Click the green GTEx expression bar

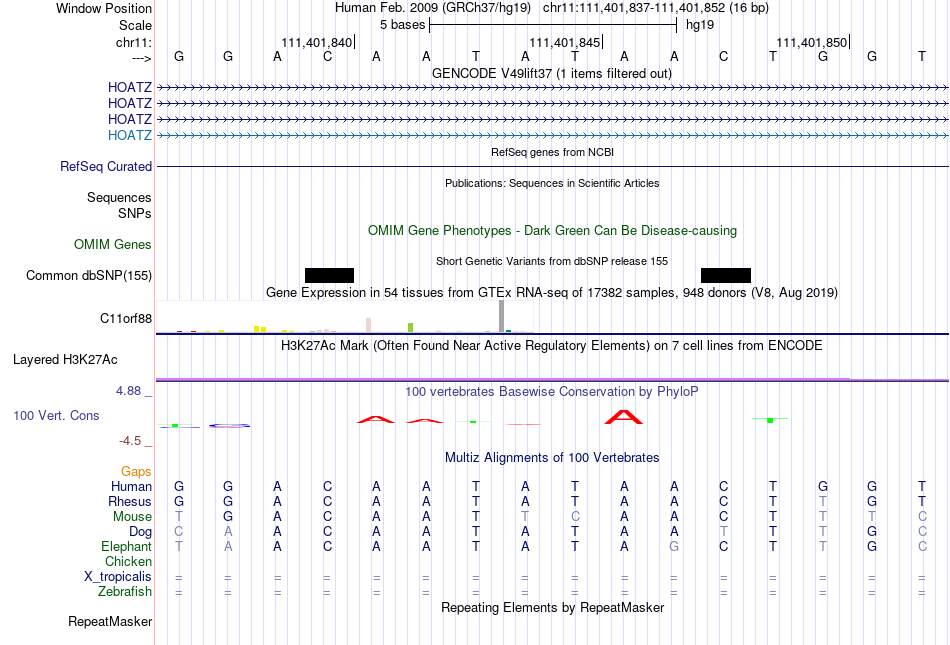pos(411,328)
